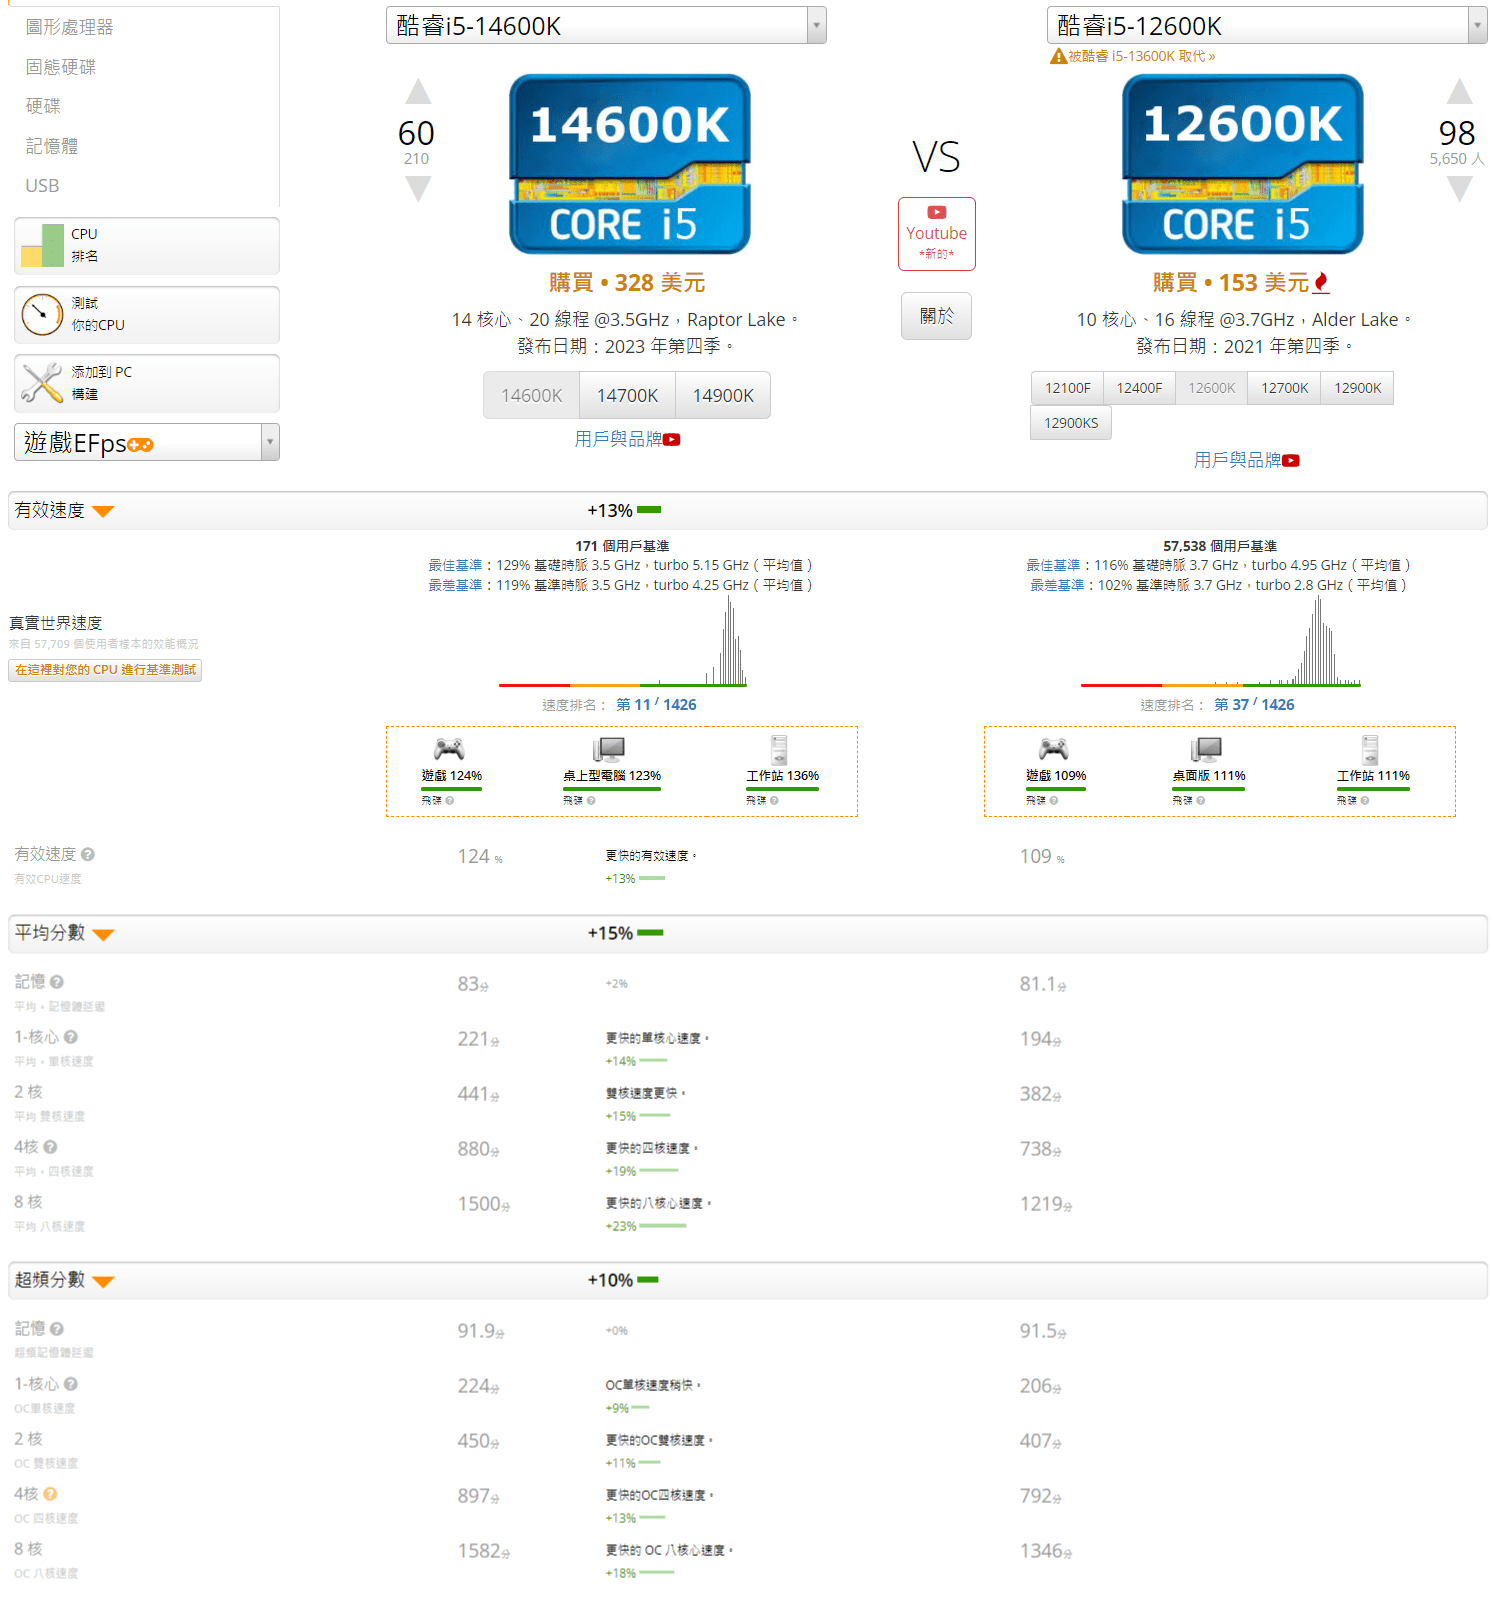The image size is (1491, 1603).
Task: Click the help icon beside 平均 1-核心
Action: click(x=71, y=1037)
